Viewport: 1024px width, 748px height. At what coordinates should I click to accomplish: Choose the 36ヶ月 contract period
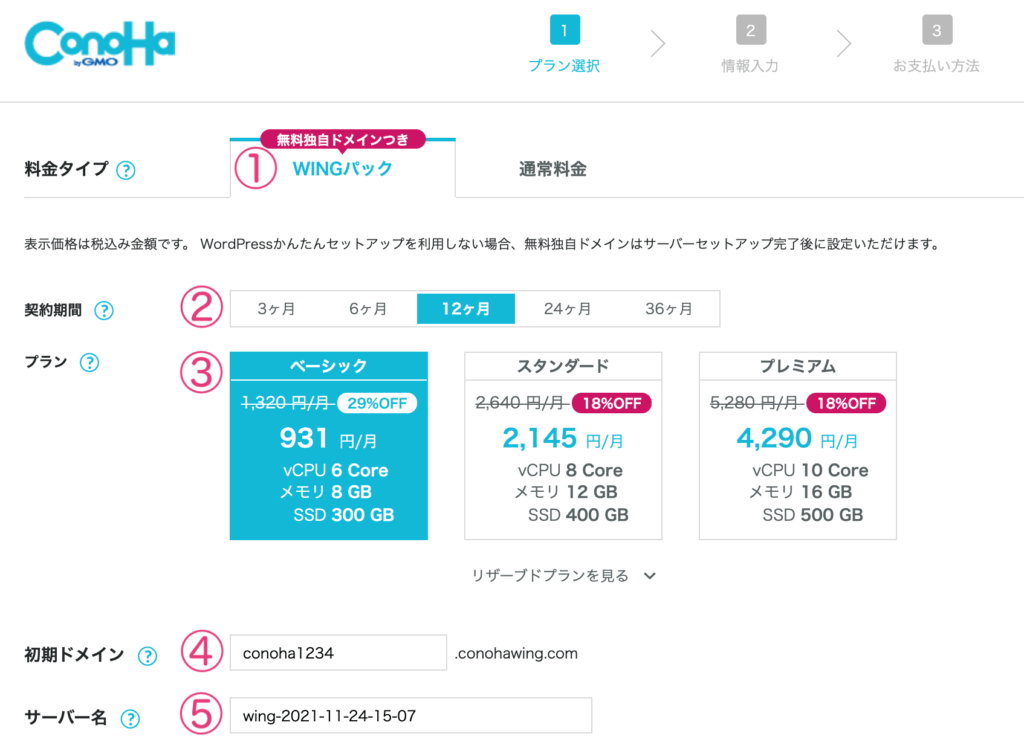tap(669, 308)
